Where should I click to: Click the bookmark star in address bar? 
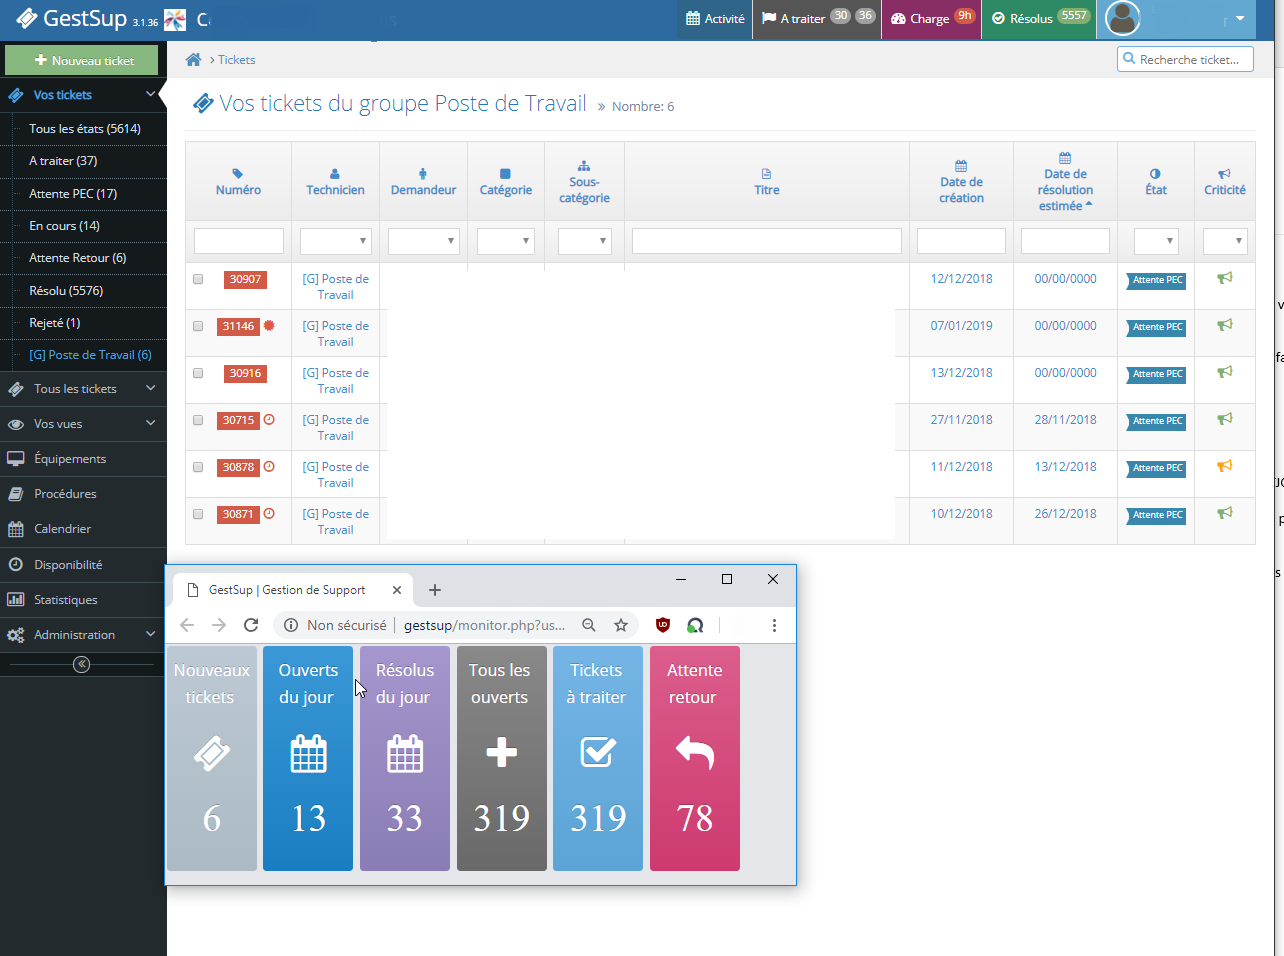click(621, 625)
